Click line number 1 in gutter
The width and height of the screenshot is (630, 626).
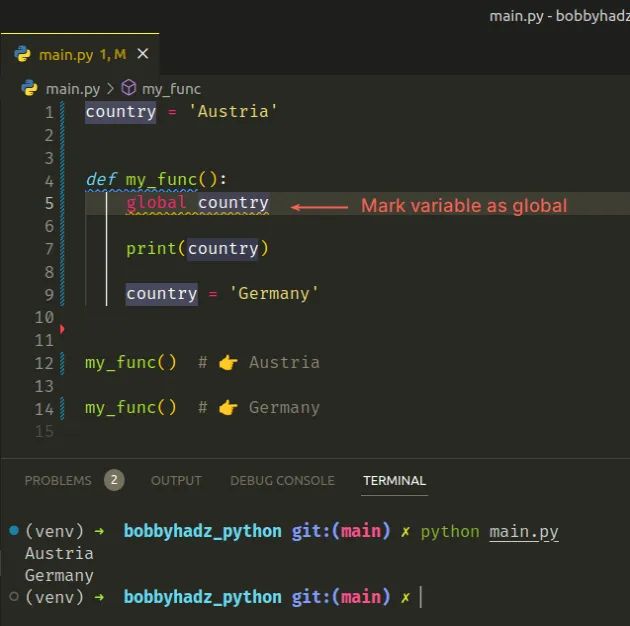(49, 112)
